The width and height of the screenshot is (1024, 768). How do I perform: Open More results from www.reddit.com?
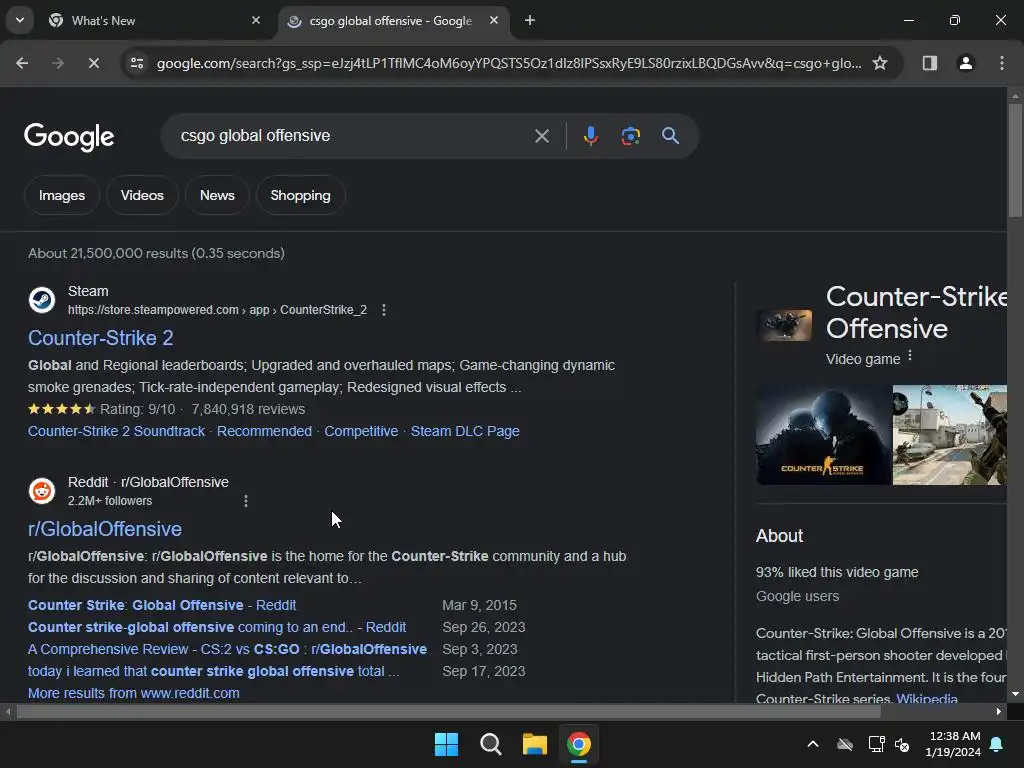point(133,693)
